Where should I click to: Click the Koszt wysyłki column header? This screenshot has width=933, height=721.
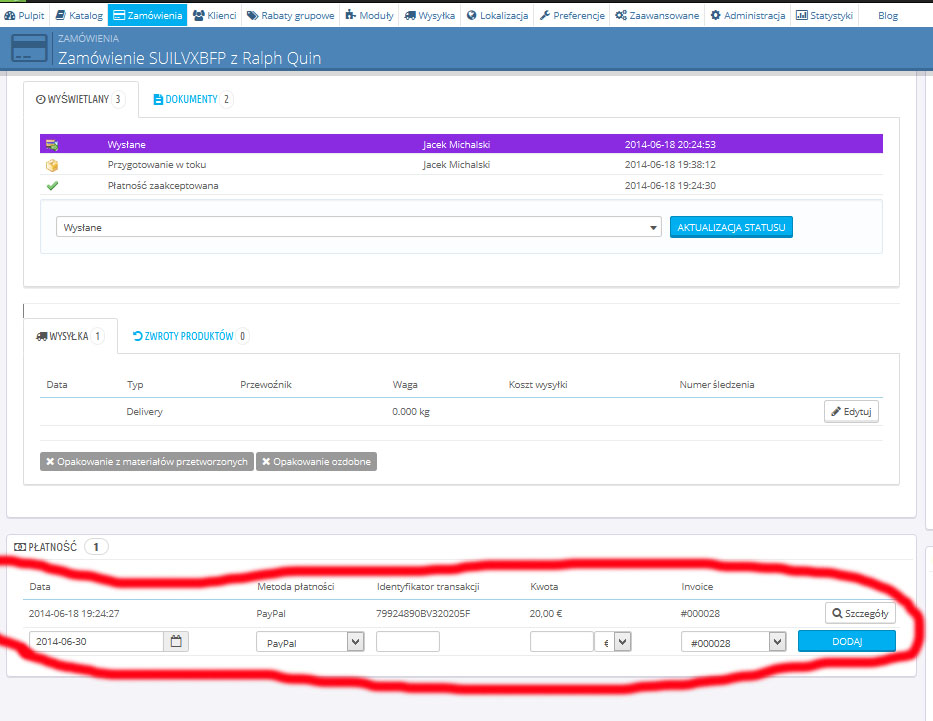[x=538, y=385]
